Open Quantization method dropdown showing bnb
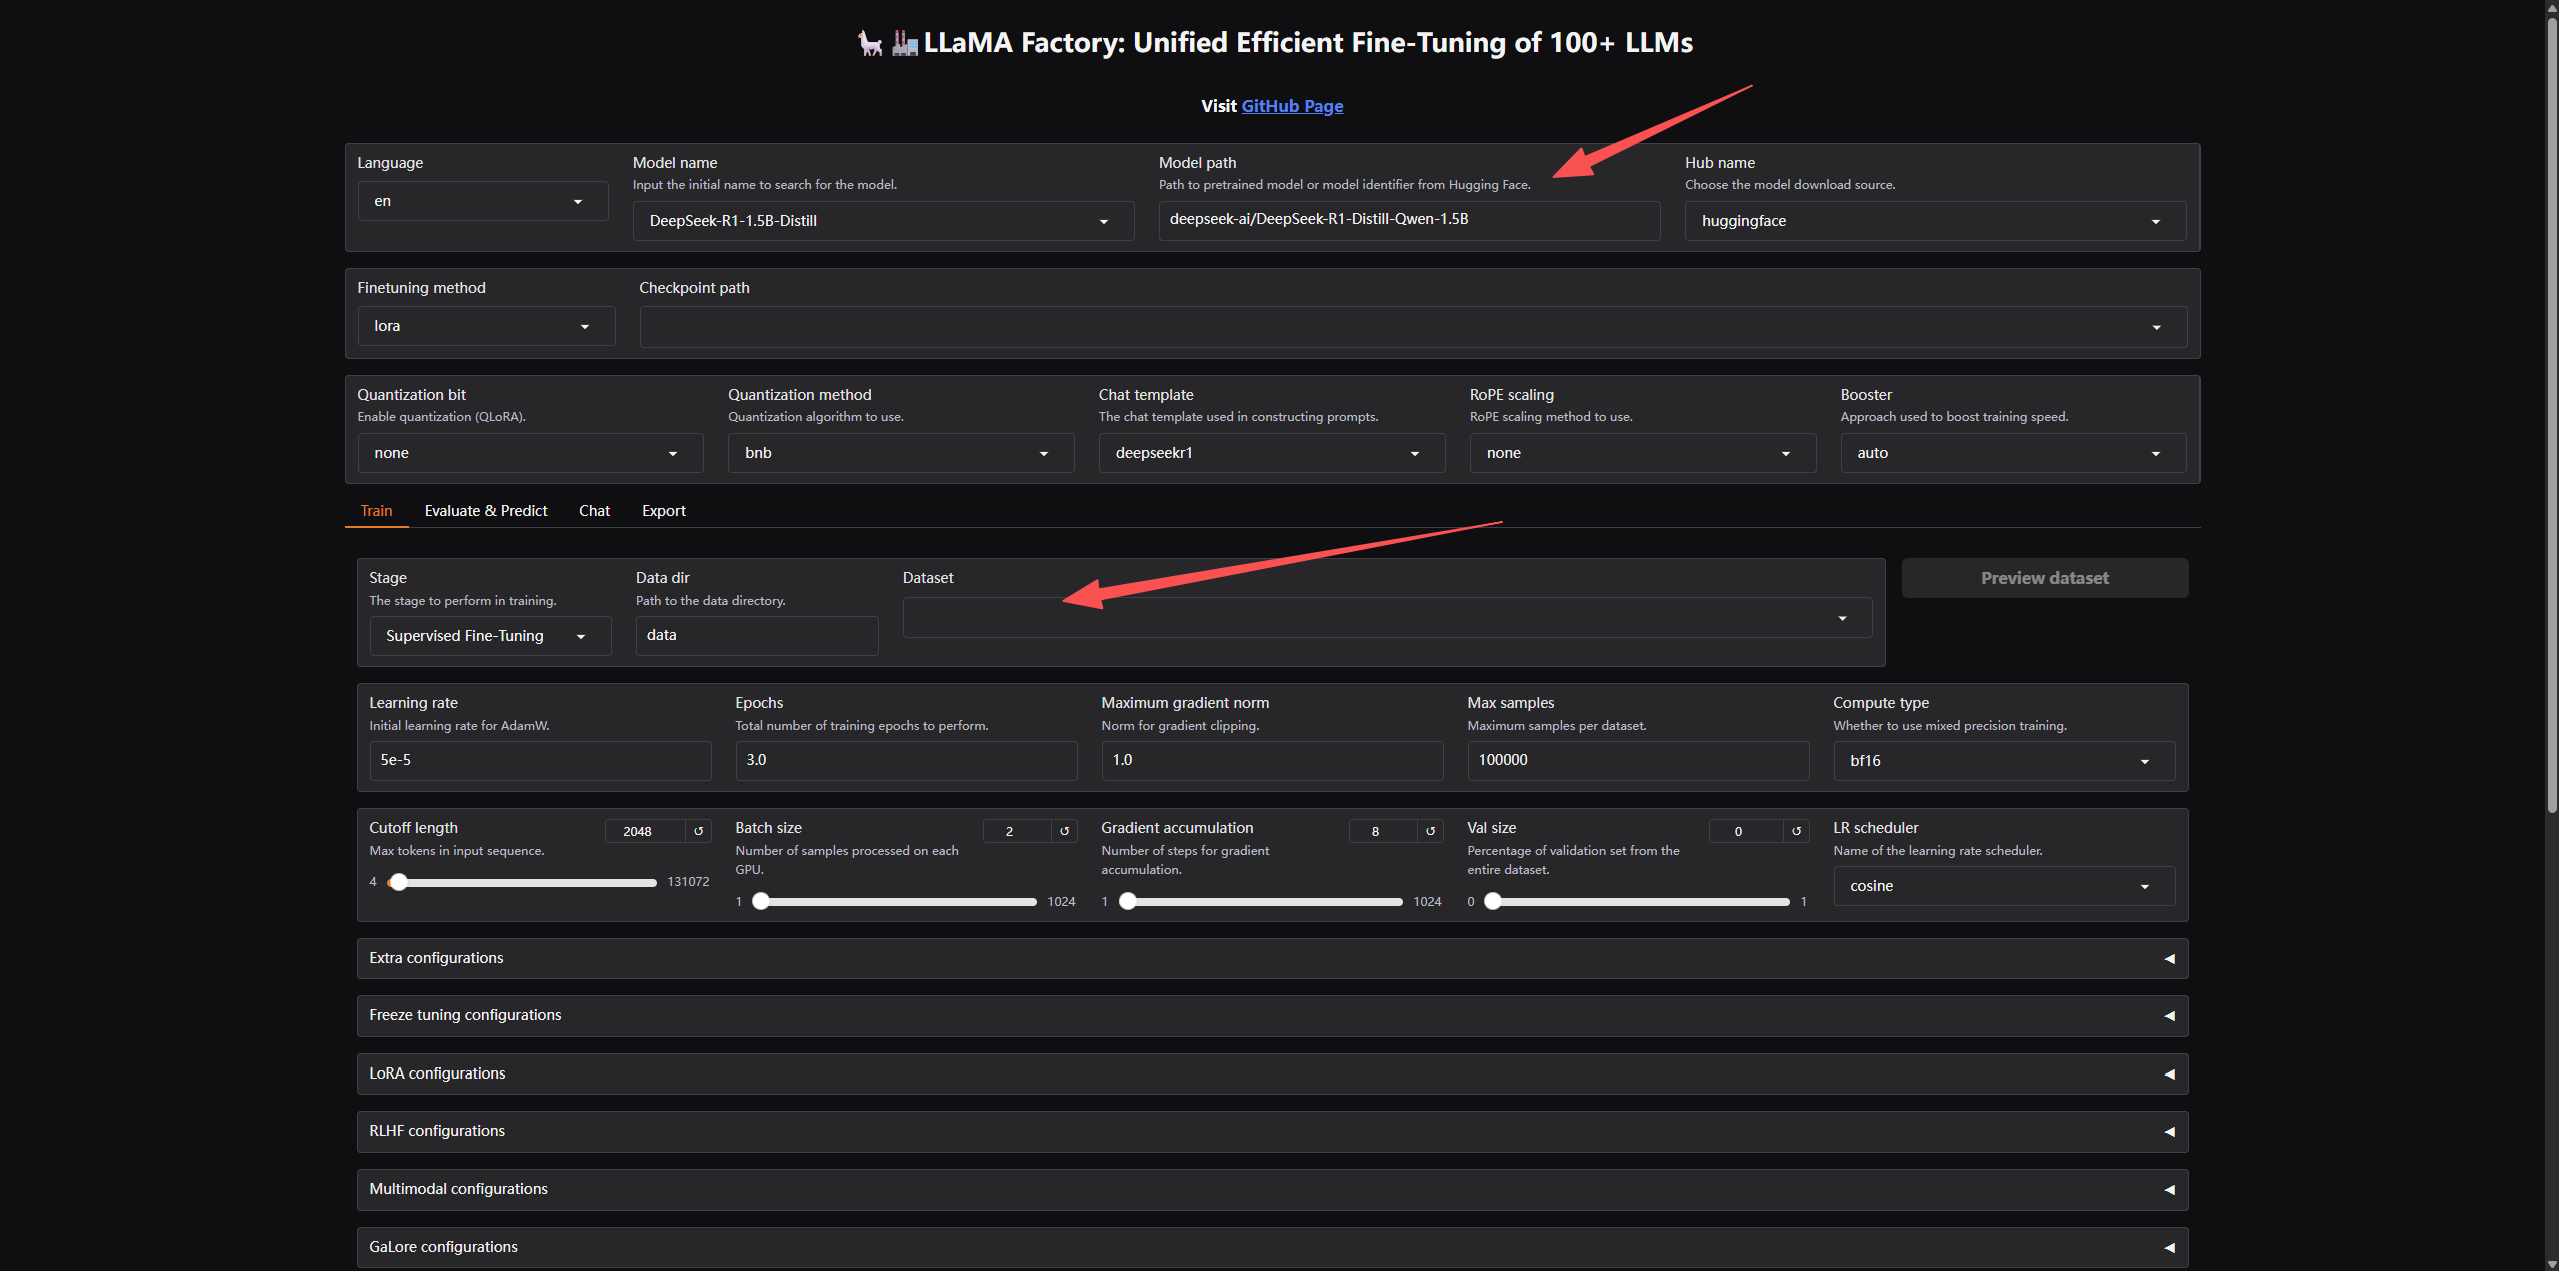This screenshot has width=2559, height=1271. tap(901, 453)
